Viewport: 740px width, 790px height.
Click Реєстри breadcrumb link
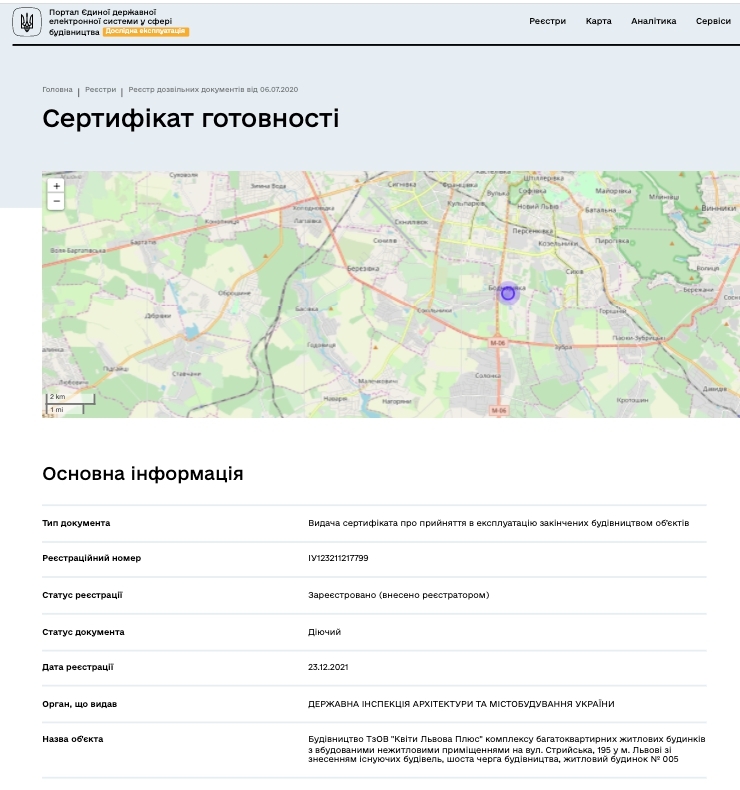click(100, 90)
